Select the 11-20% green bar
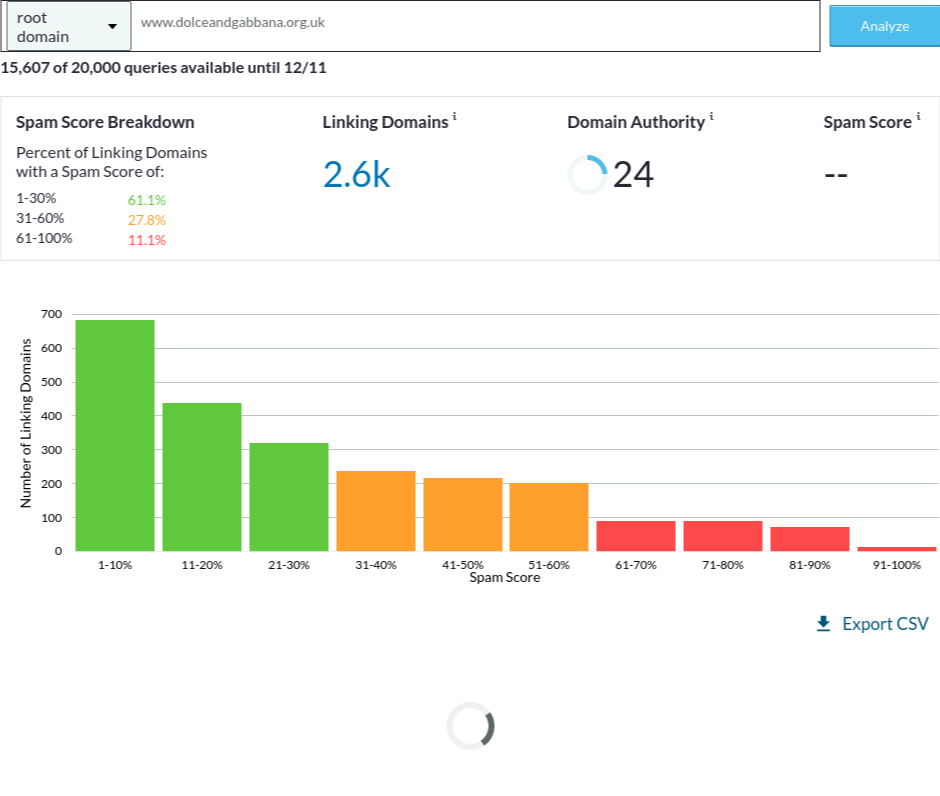This screenshot has width=940, height=796. coord(202,477)
